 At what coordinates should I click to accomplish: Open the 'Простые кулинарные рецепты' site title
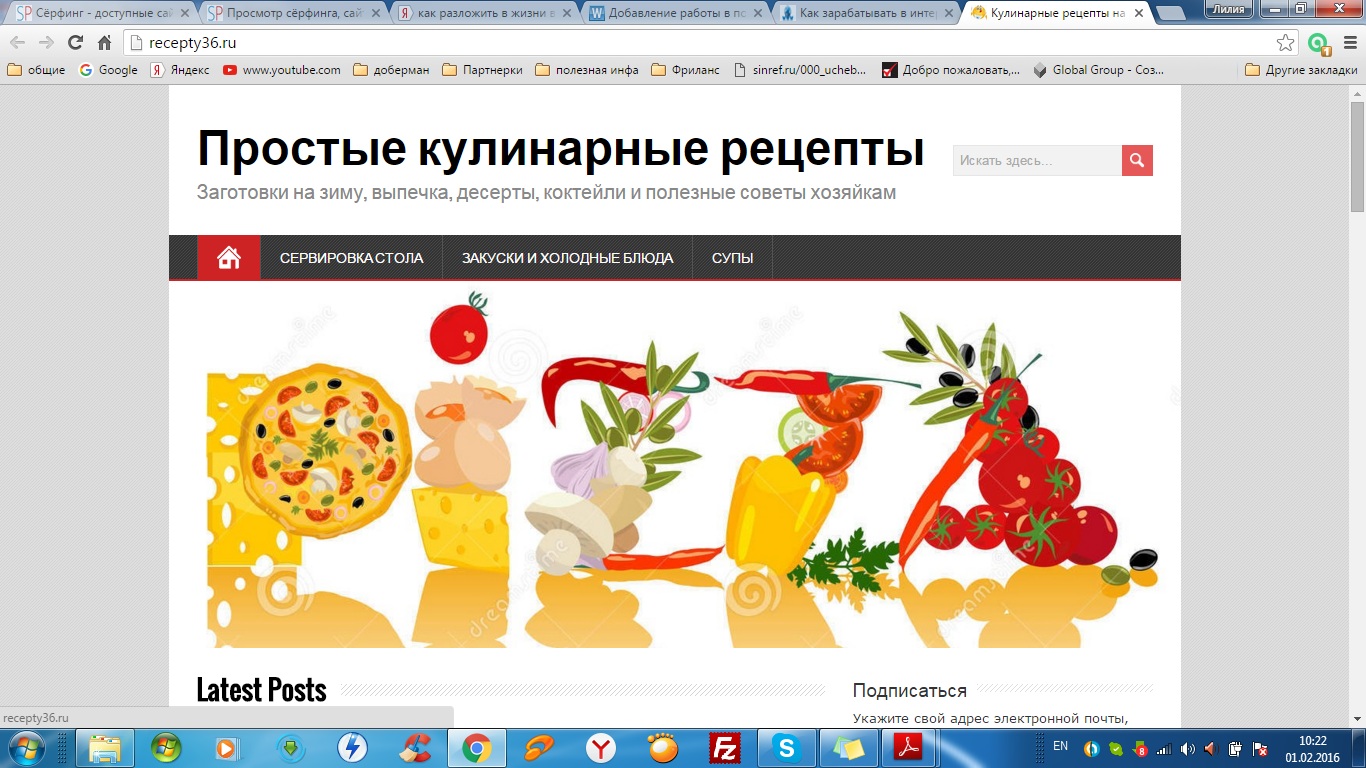pos(560,148)
